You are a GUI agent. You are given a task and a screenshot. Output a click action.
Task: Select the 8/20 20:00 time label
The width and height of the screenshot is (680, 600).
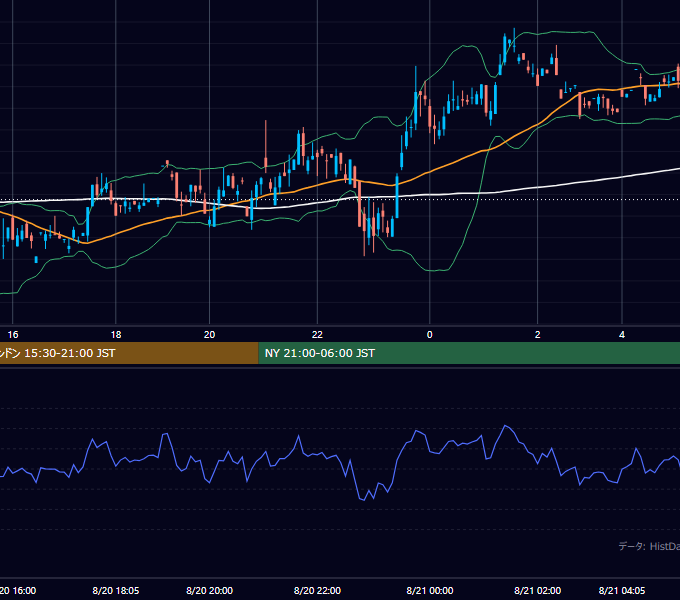coord(209,590)
